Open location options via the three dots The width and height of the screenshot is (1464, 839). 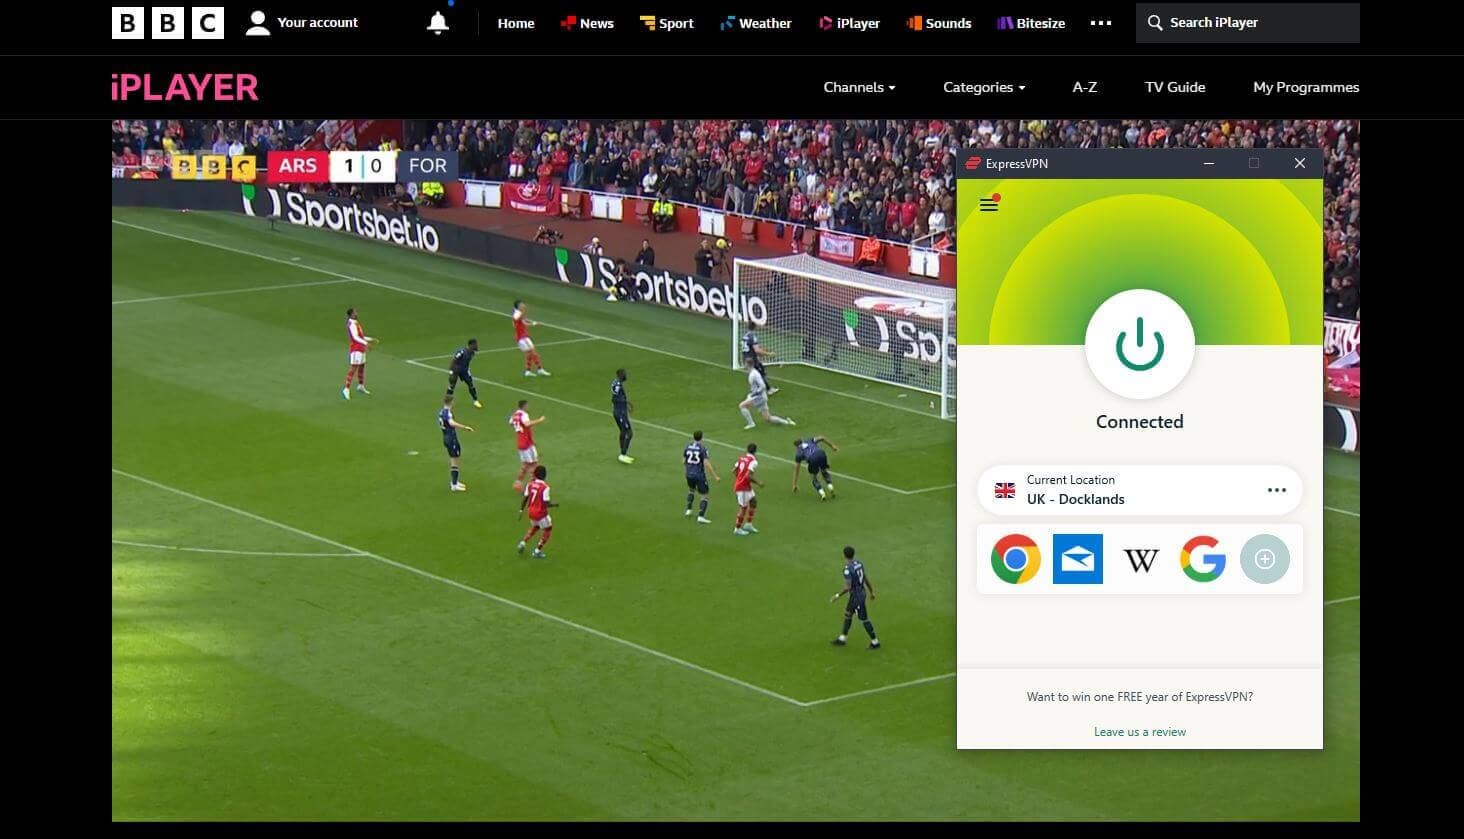pos(1276,489)
